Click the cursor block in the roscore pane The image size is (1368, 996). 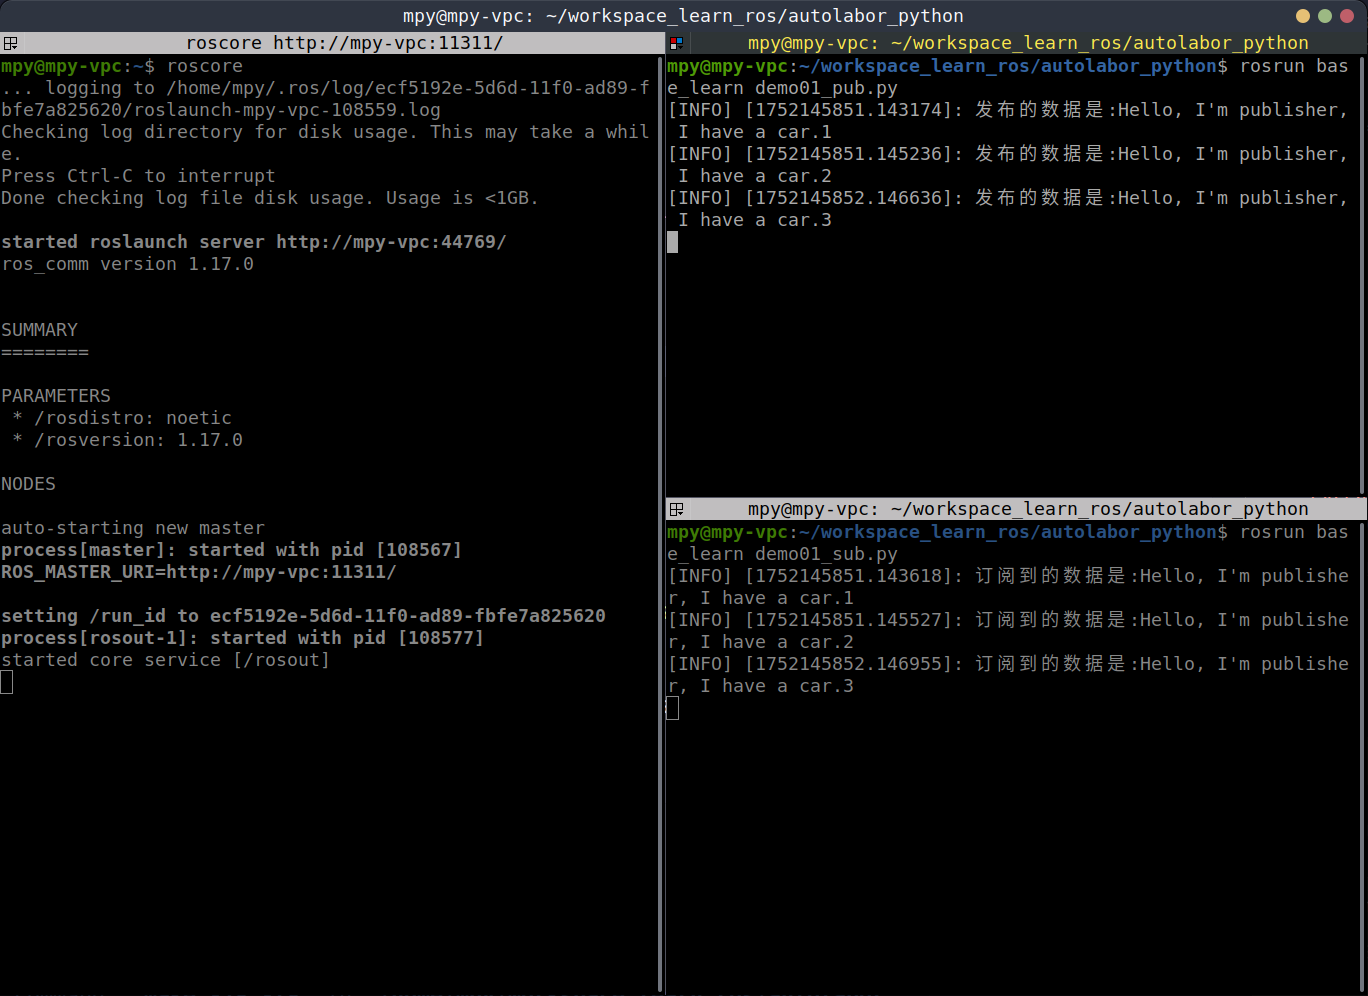[7, 682]
